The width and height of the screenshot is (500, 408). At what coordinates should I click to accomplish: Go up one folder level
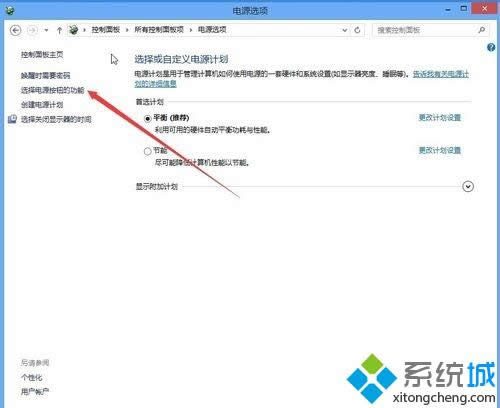(x=59, y=30)
